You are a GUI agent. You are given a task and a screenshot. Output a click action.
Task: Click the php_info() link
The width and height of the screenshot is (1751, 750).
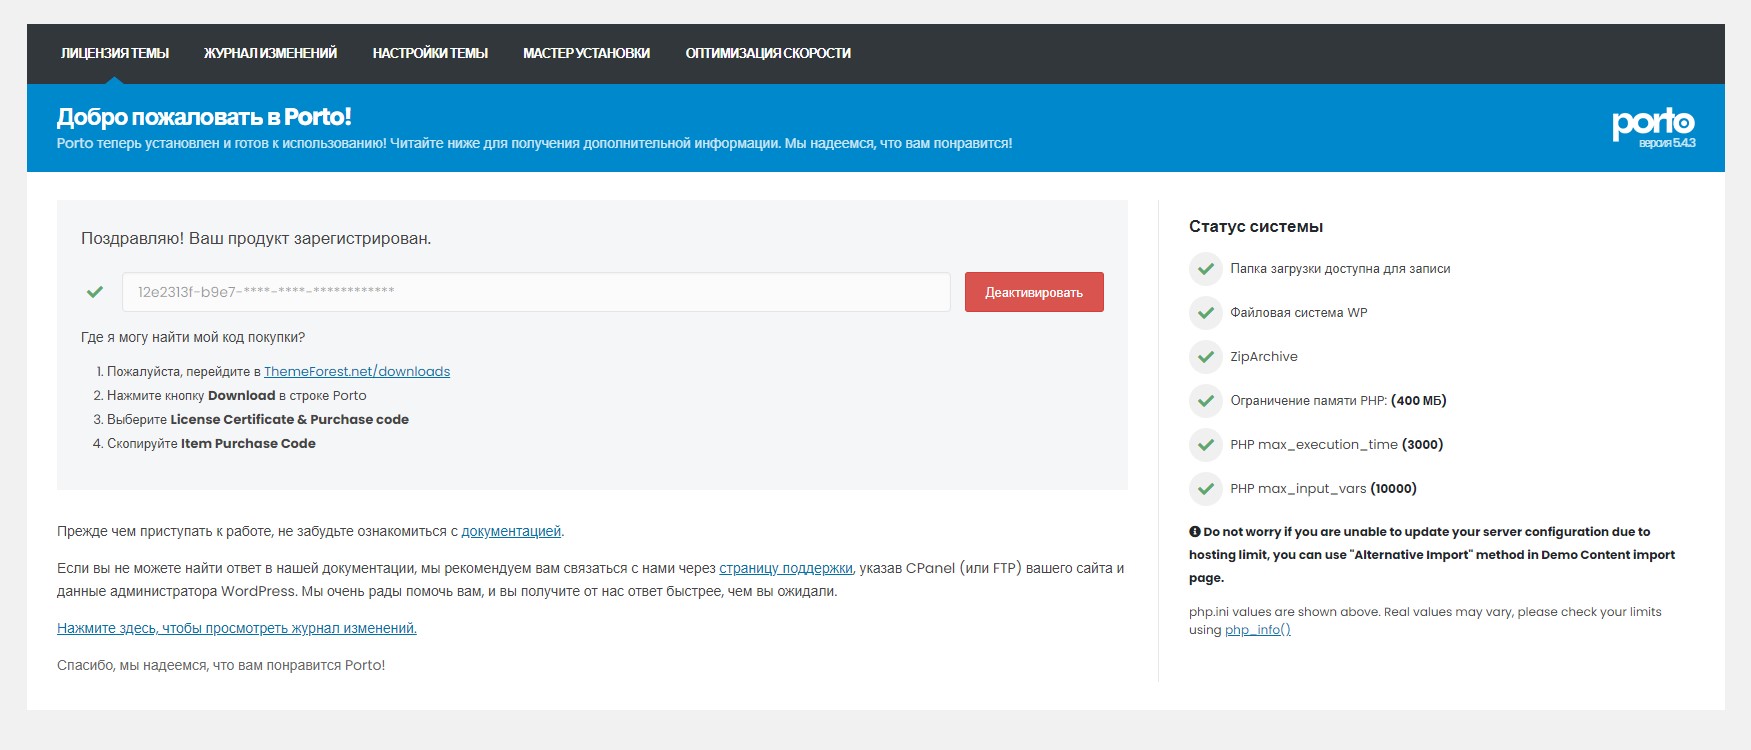point(1257,630)
